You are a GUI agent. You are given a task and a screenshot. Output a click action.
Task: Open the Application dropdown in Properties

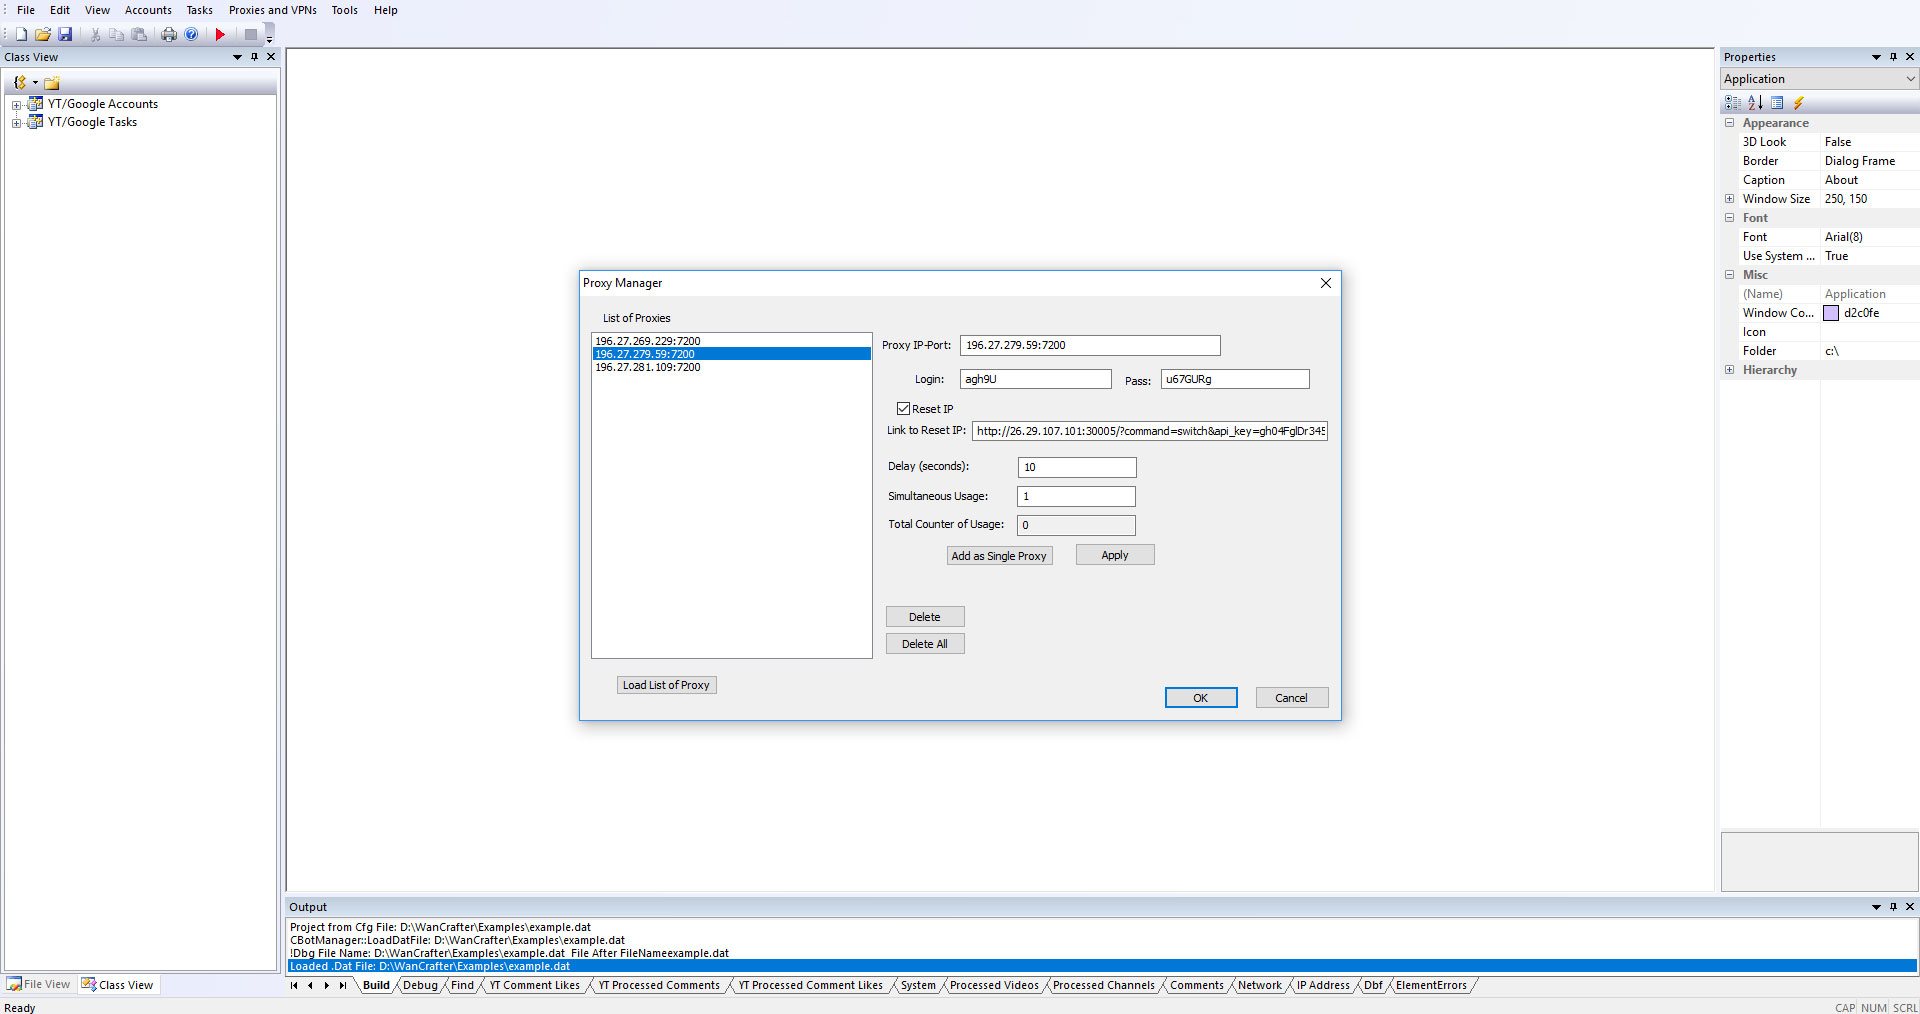tap(1910, 79)
